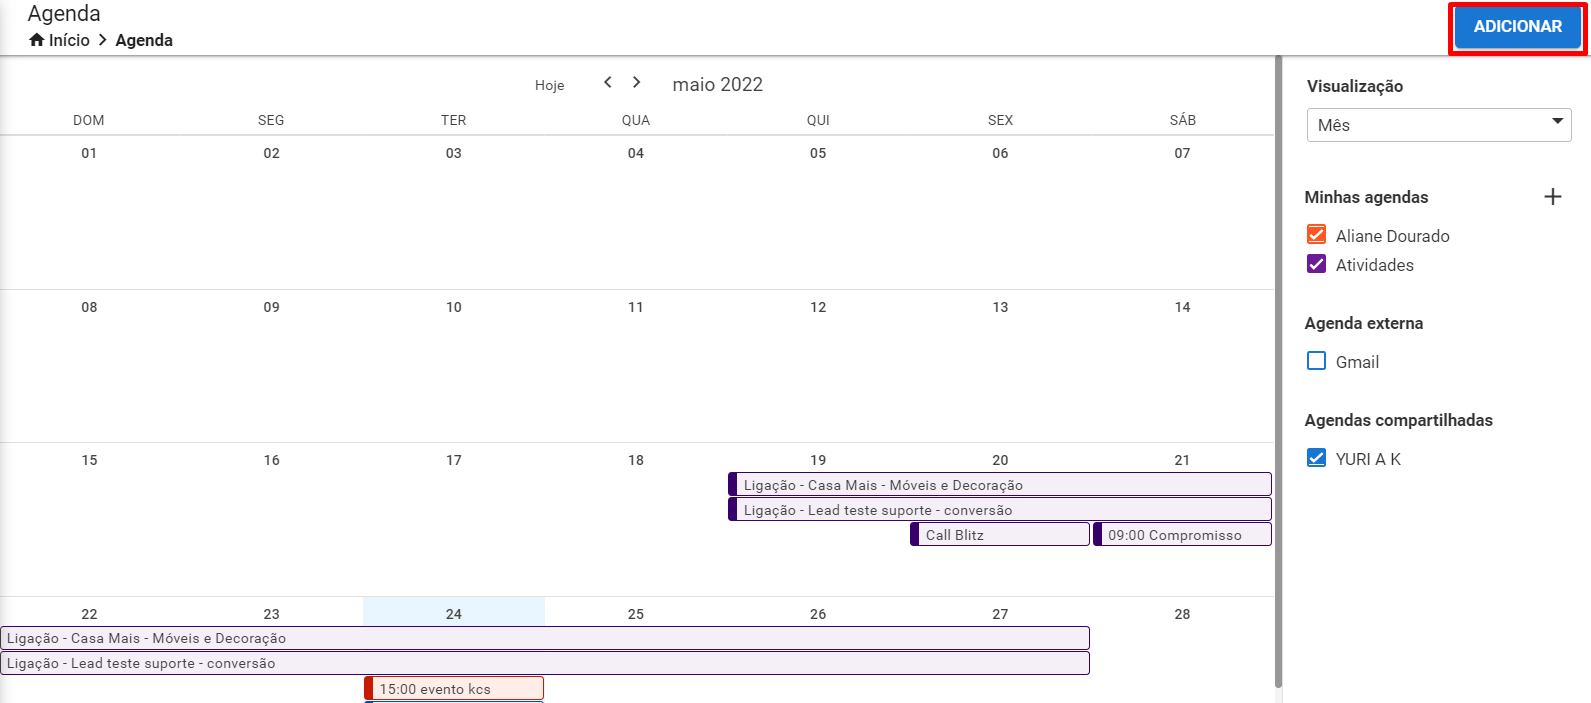Select day 26 in the calendar
Image resolution: width=1591 pixels, height=703 pixels.
click(818, 614)
